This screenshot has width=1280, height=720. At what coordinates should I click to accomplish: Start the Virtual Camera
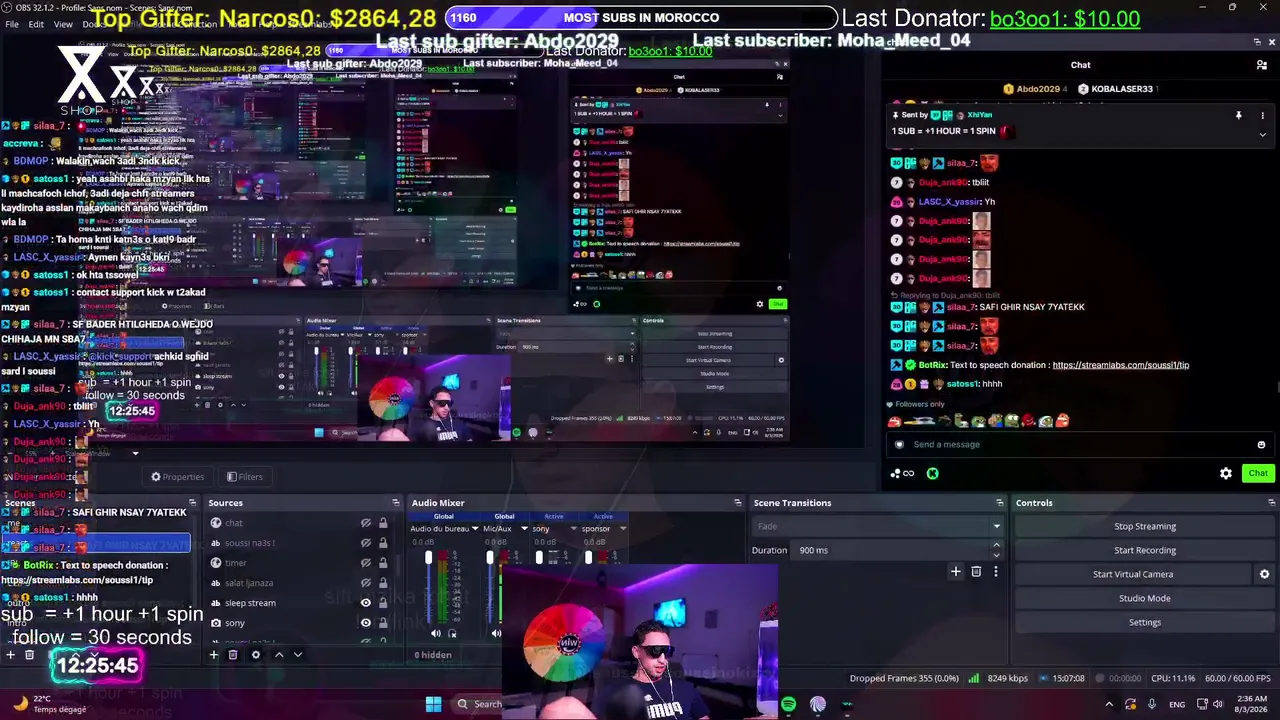coord(1133,574)
